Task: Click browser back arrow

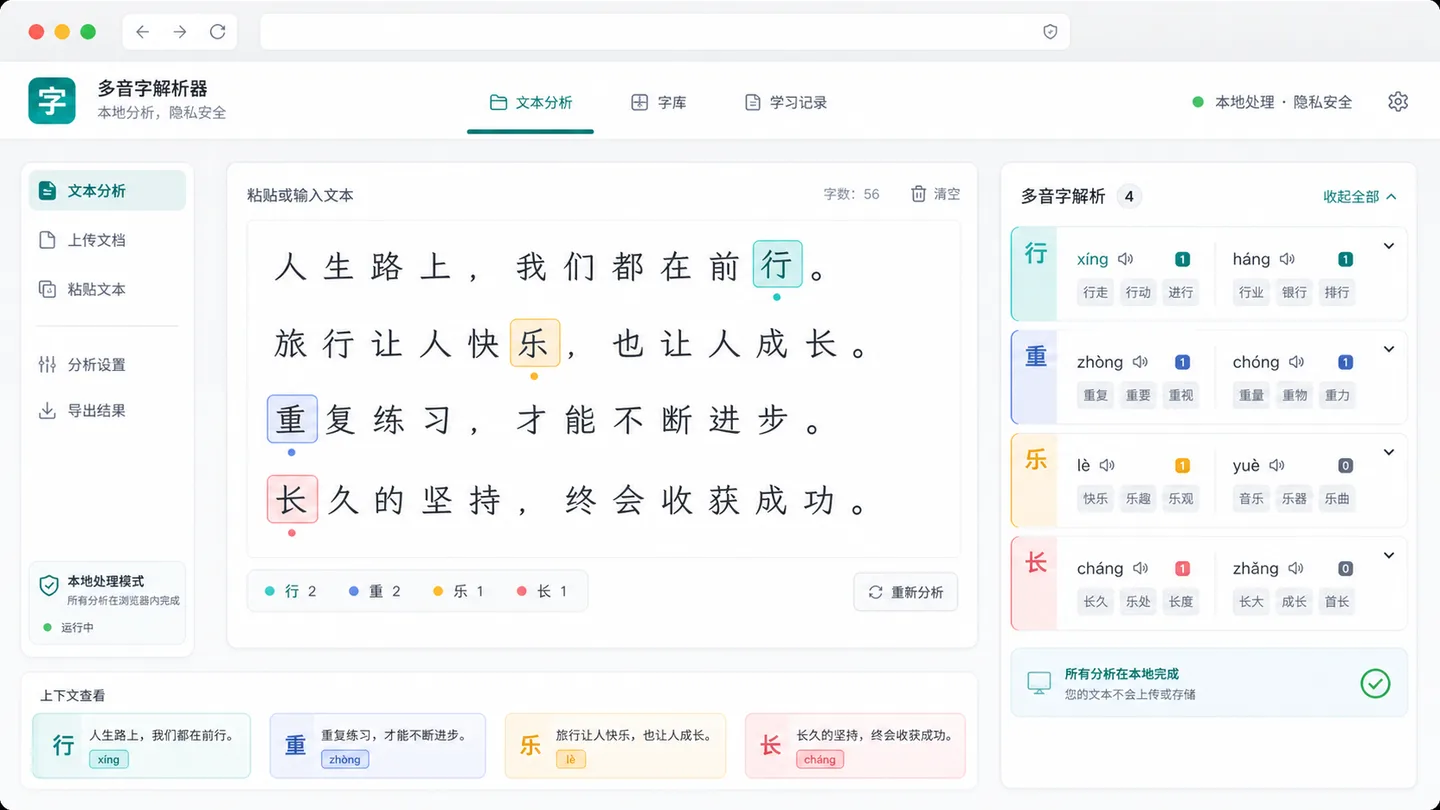Action: [x=143, y=32]
